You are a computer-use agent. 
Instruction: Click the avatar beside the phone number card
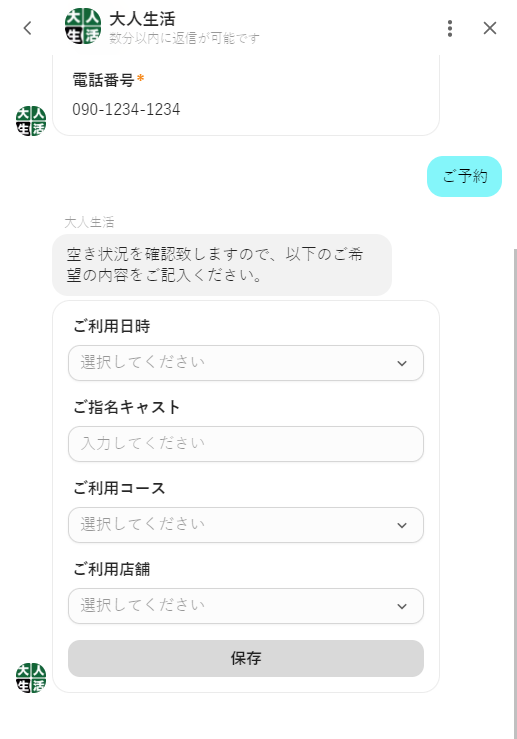click(x=31, y=121)
